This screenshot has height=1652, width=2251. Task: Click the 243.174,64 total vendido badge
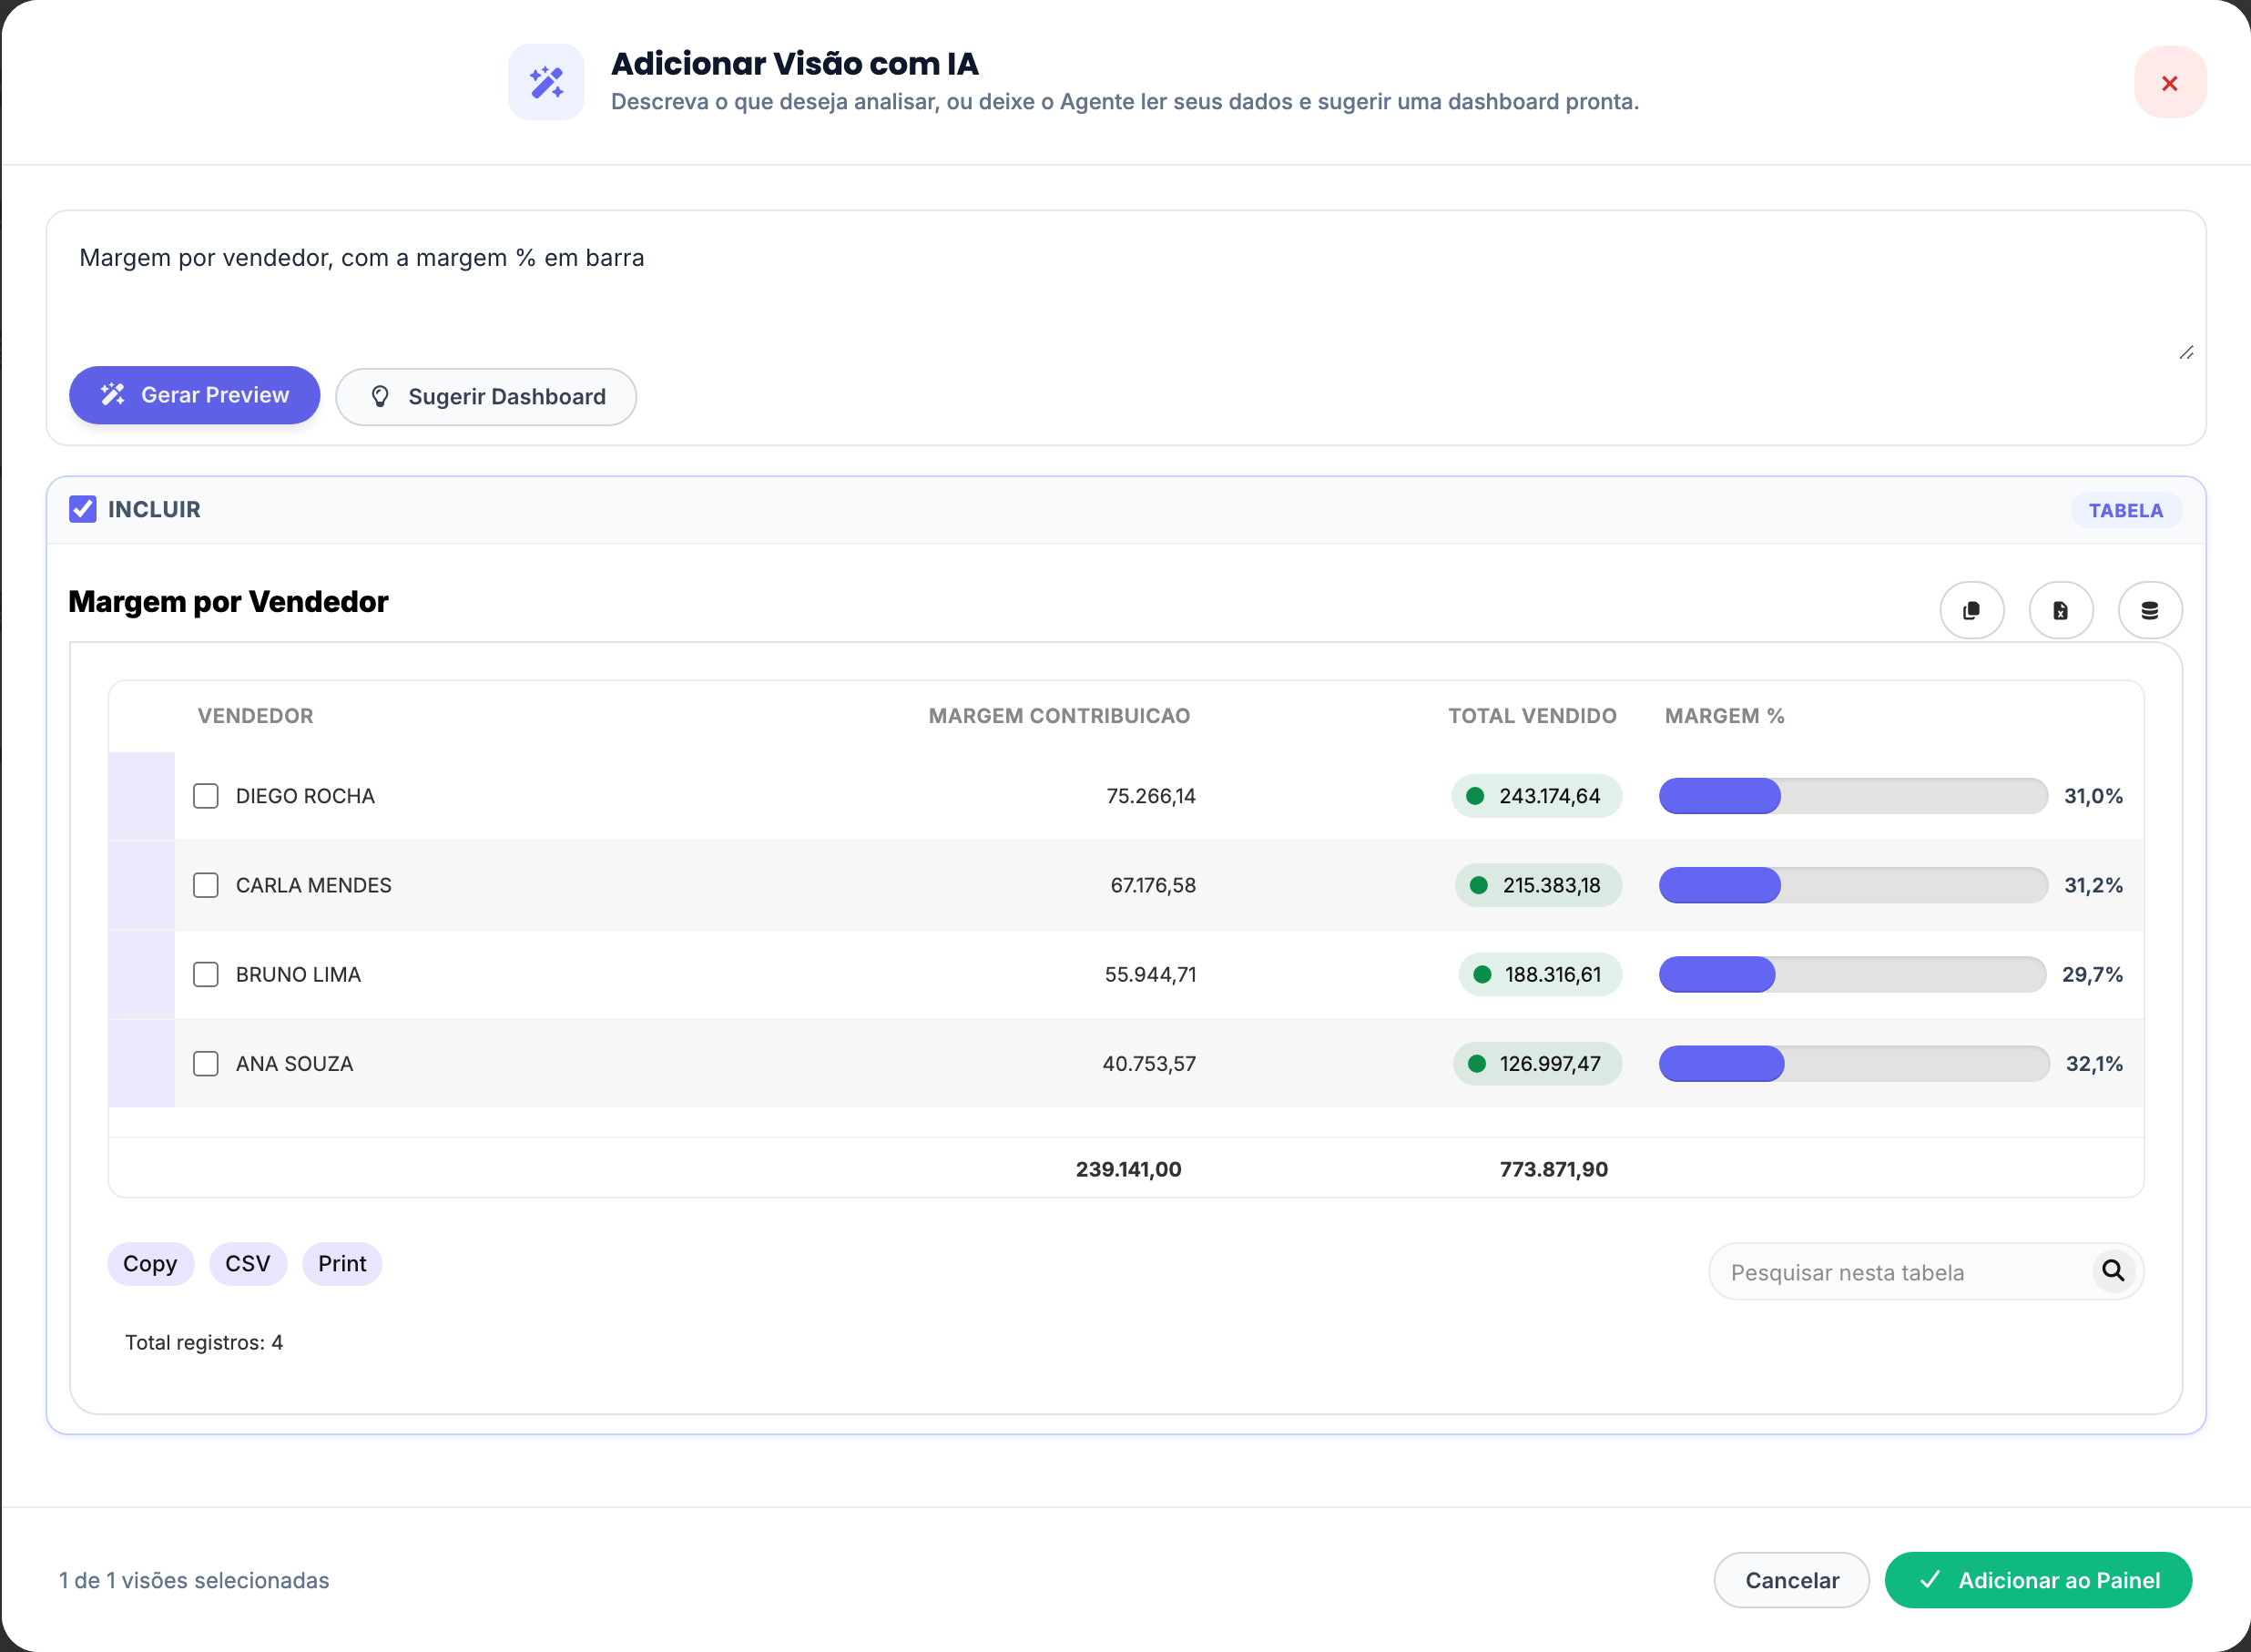pyautogui.click(x=1536, y=796)
